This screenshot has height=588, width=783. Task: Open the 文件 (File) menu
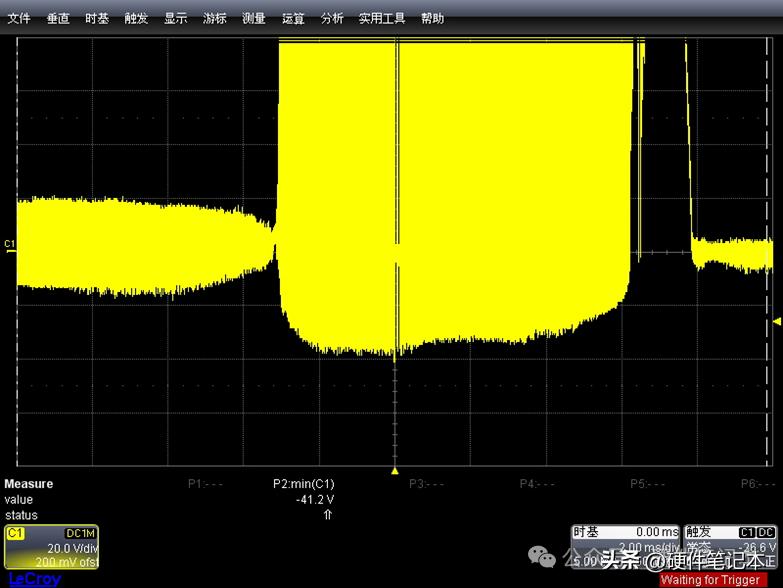(19, 18)
